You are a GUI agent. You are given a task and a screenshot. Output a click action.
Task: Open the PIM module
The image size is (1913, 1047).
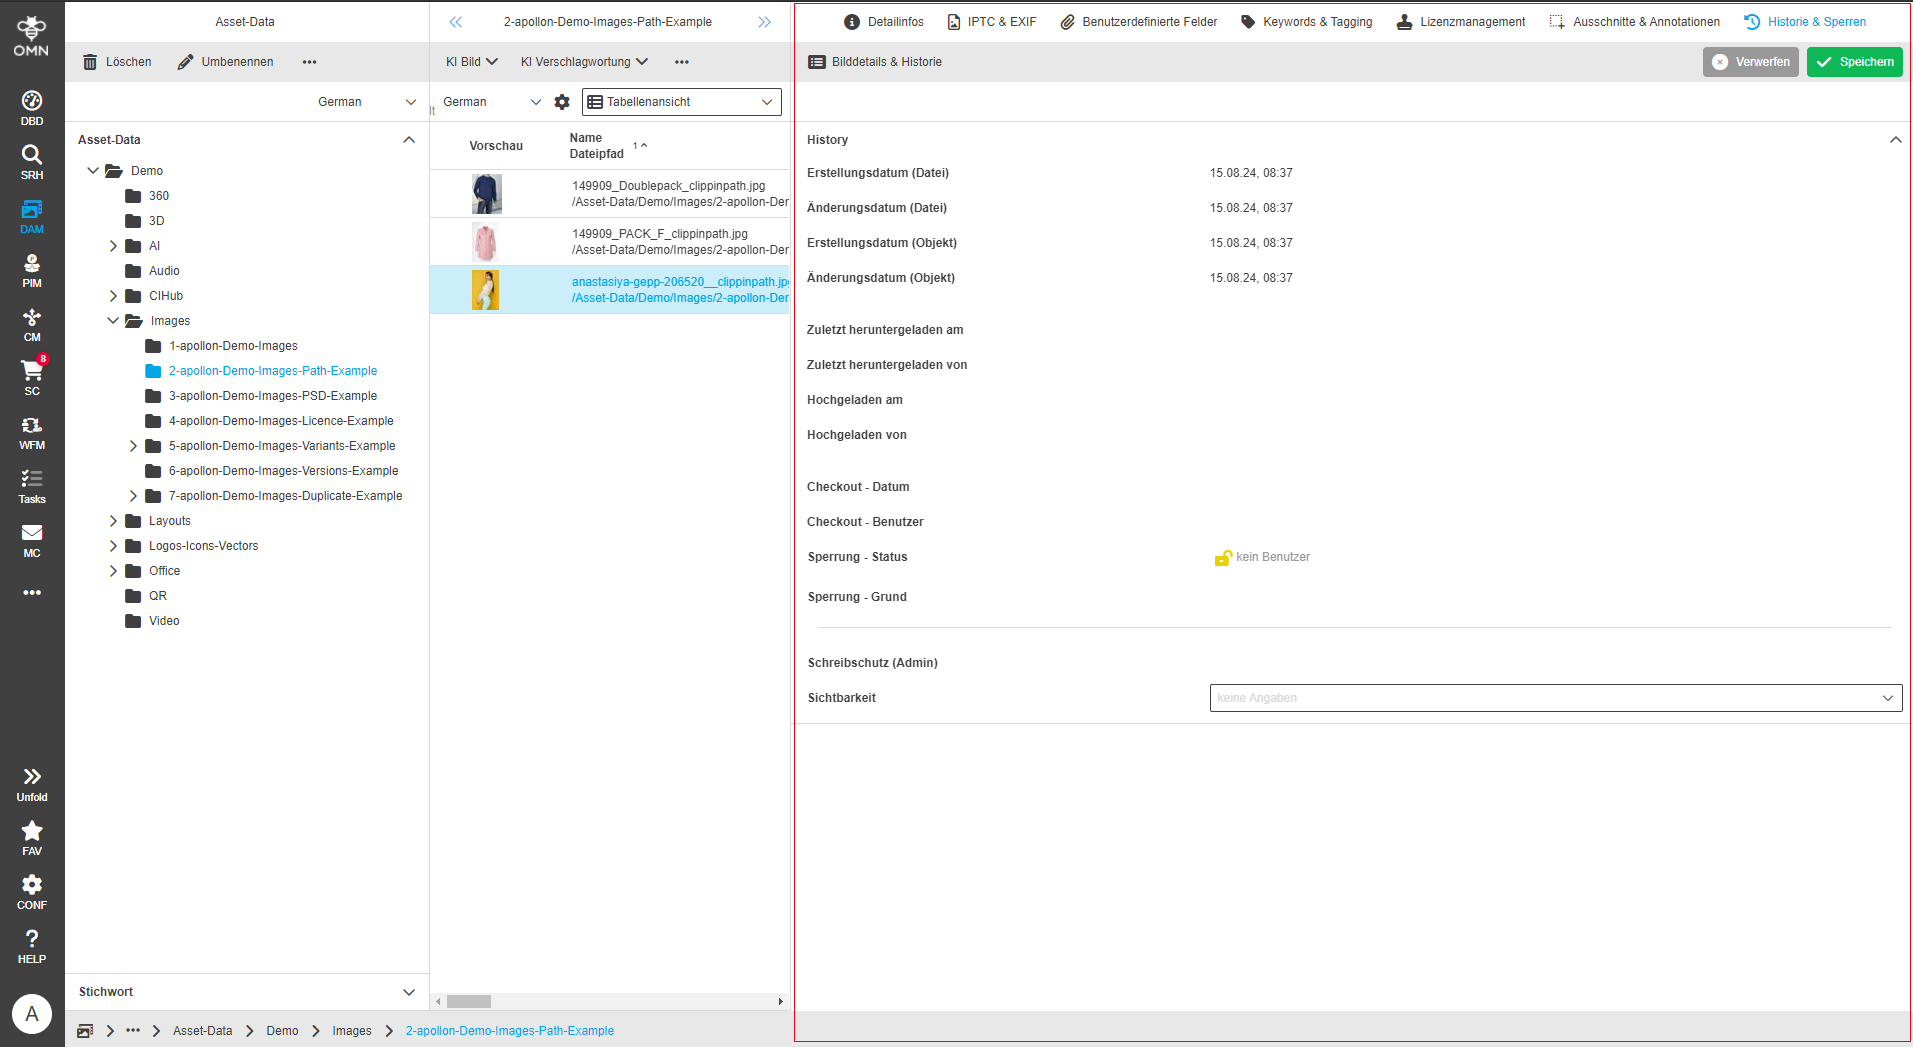[x=32, y=270]
